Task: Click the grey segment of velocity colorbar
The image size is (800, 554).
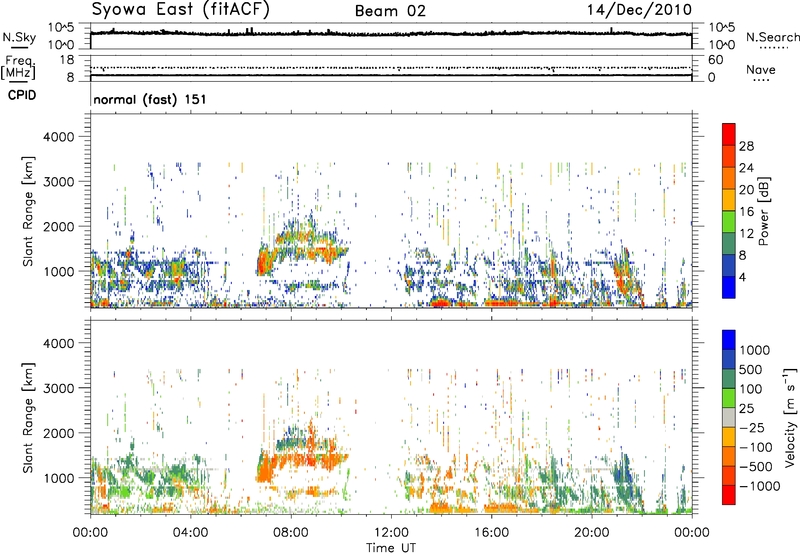Action: point(729,417)
